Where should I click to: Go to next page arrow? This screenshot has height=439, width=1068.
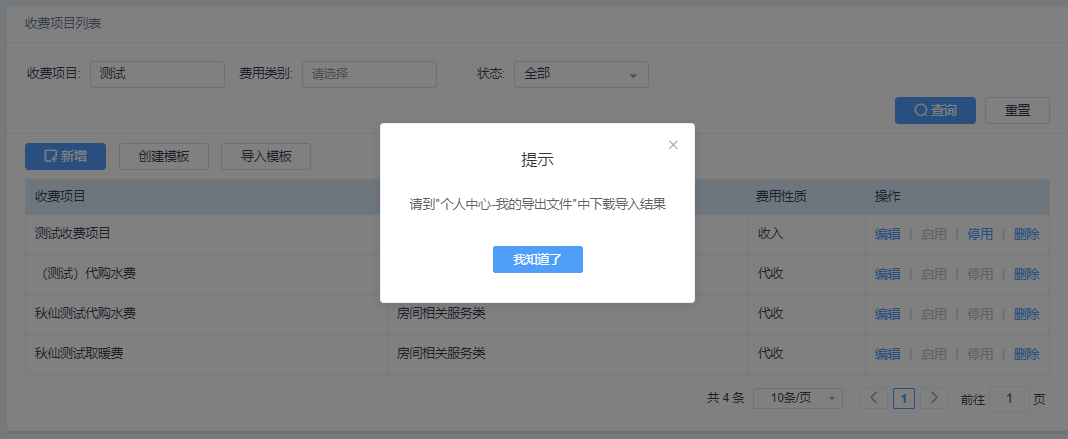[934, 398]
